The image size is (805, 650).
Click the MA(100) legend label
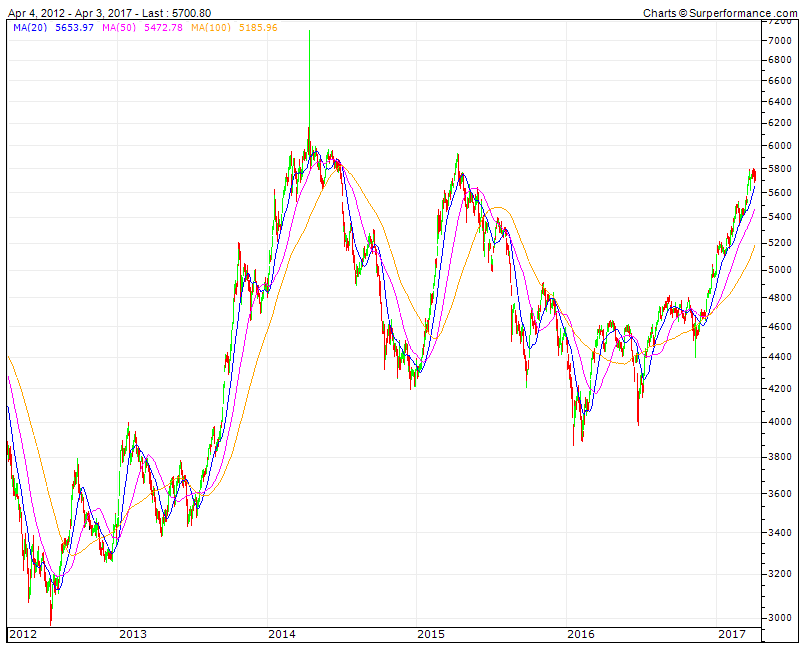(211, 28)
